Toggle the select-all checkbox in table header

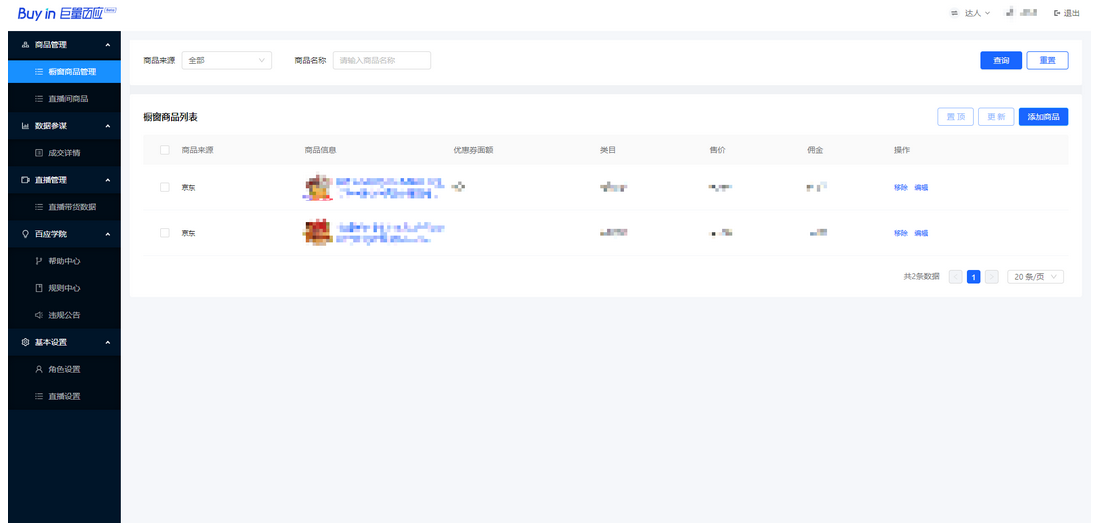pos(164,150)
